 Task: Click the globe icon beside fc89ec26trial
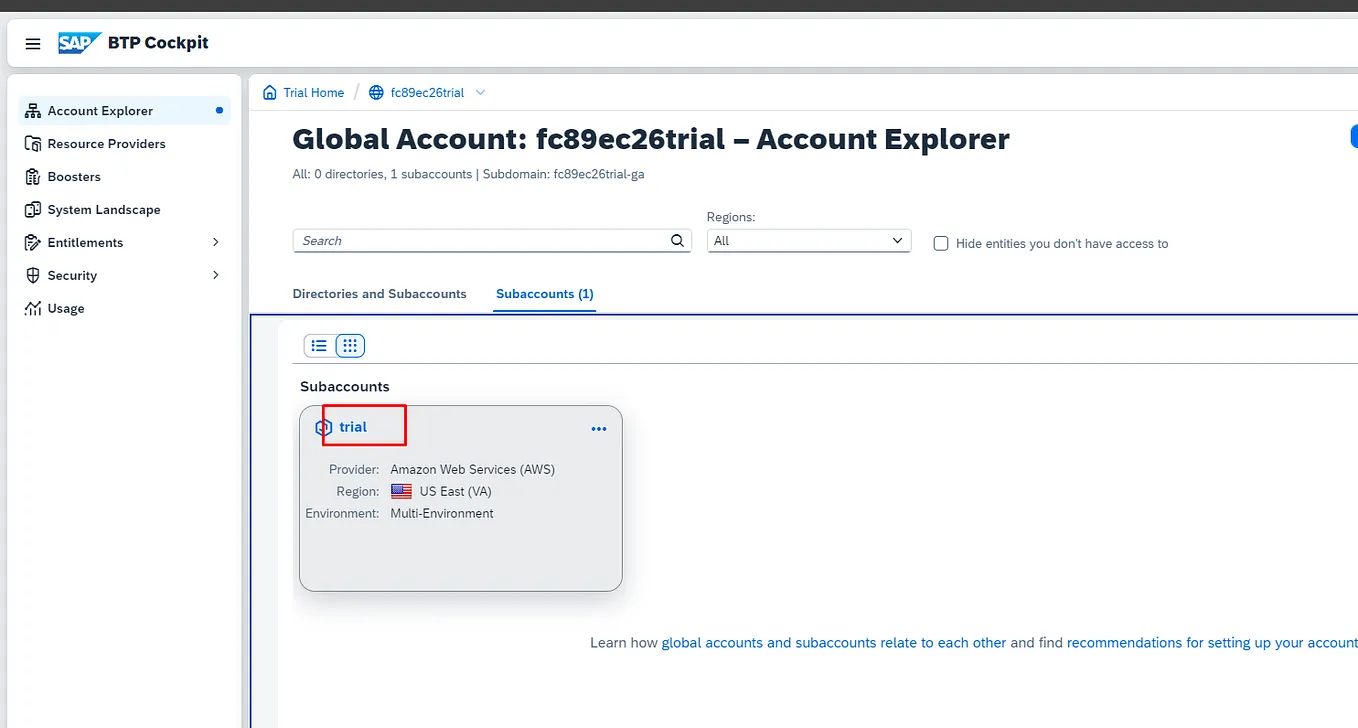(x=377, y=93)
